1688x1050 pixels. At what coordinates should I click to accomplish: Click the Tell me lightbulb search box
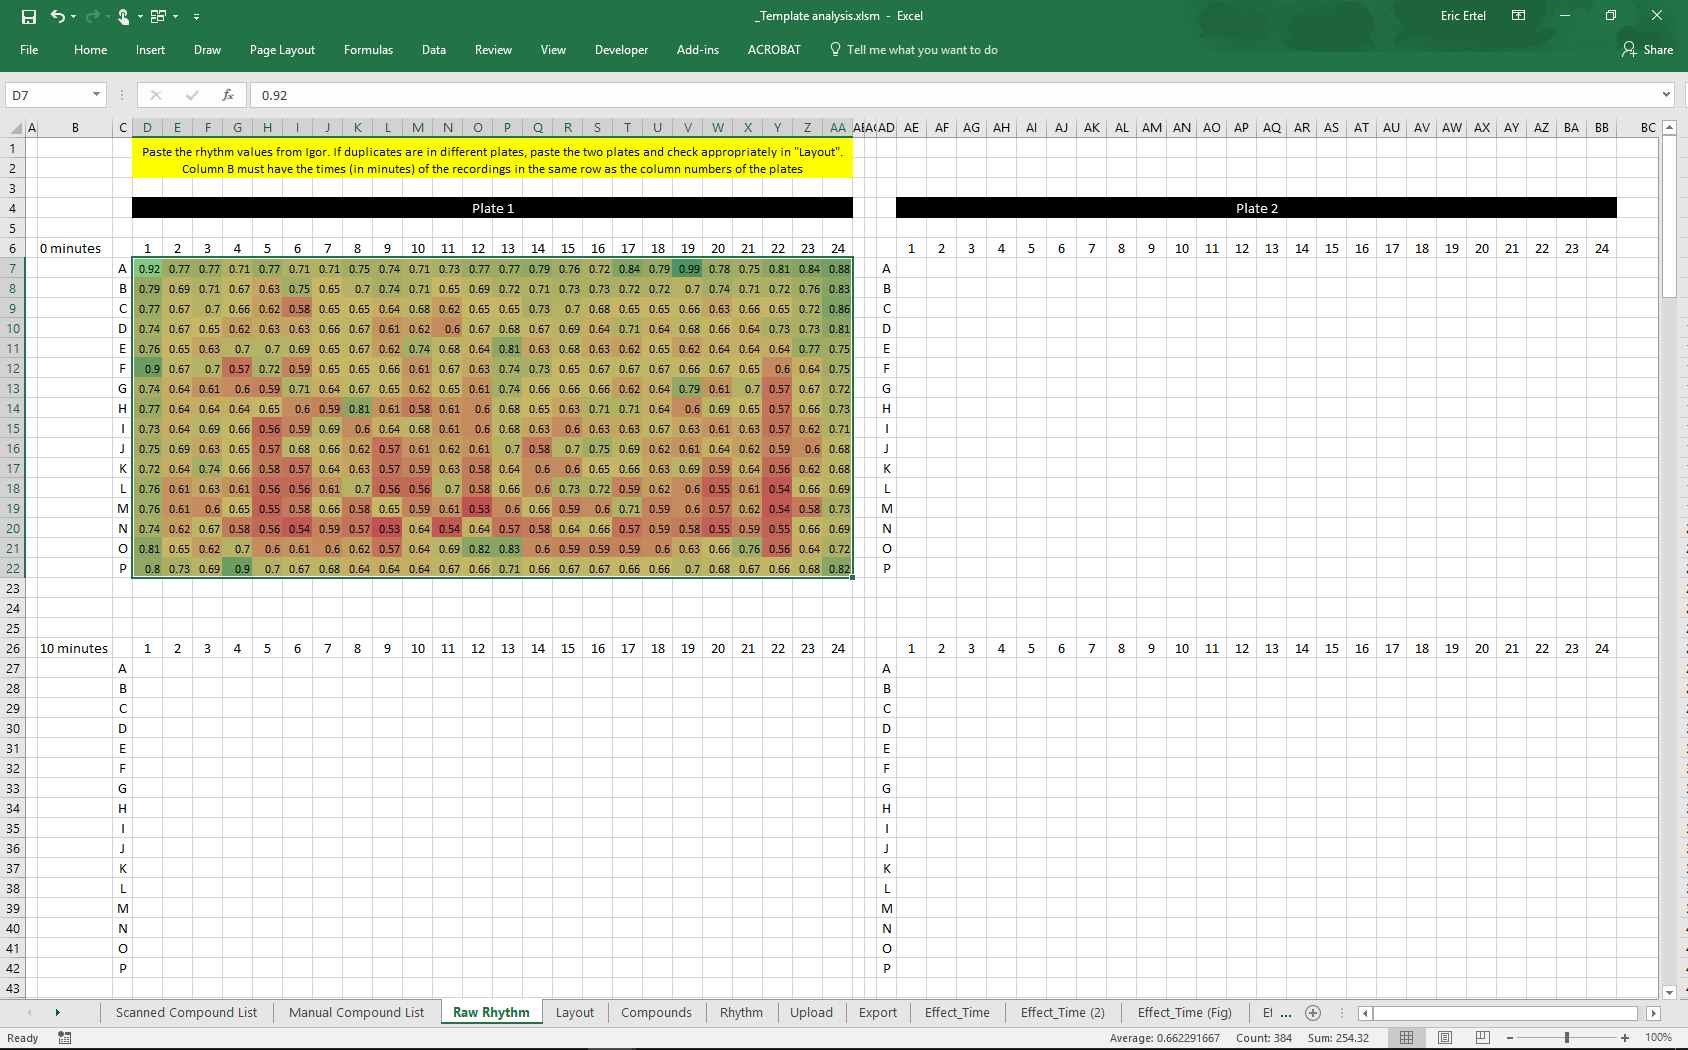914,50
